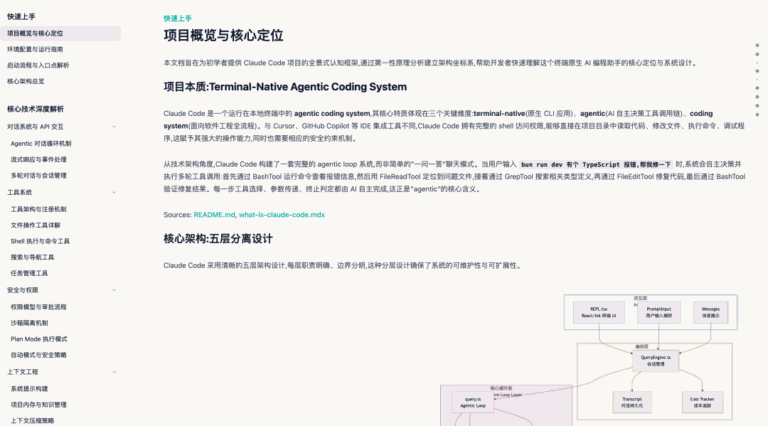Click the inline code bun run dev snippet

596,165
